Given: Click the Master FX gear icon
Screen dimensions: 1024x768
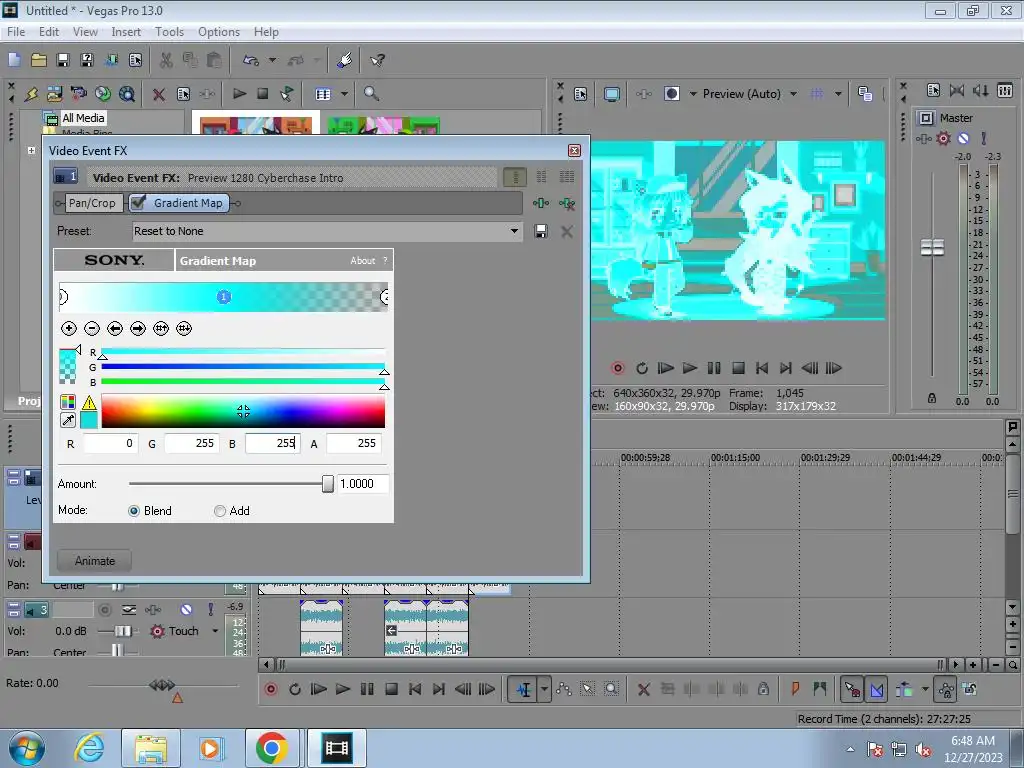Looking at the screenshot, I should tap(943, 138).
